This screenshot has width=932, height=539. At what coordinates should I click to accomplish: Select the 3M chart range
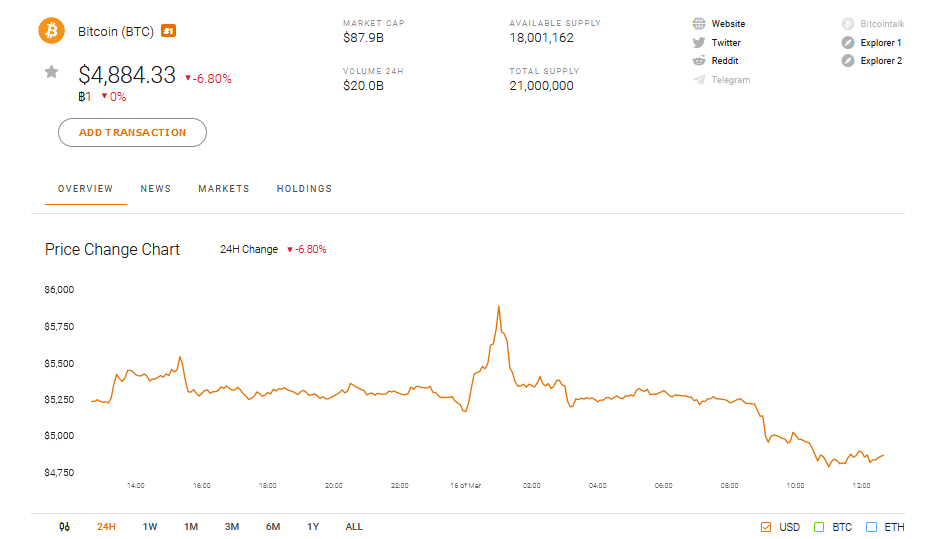click(232, 527)
